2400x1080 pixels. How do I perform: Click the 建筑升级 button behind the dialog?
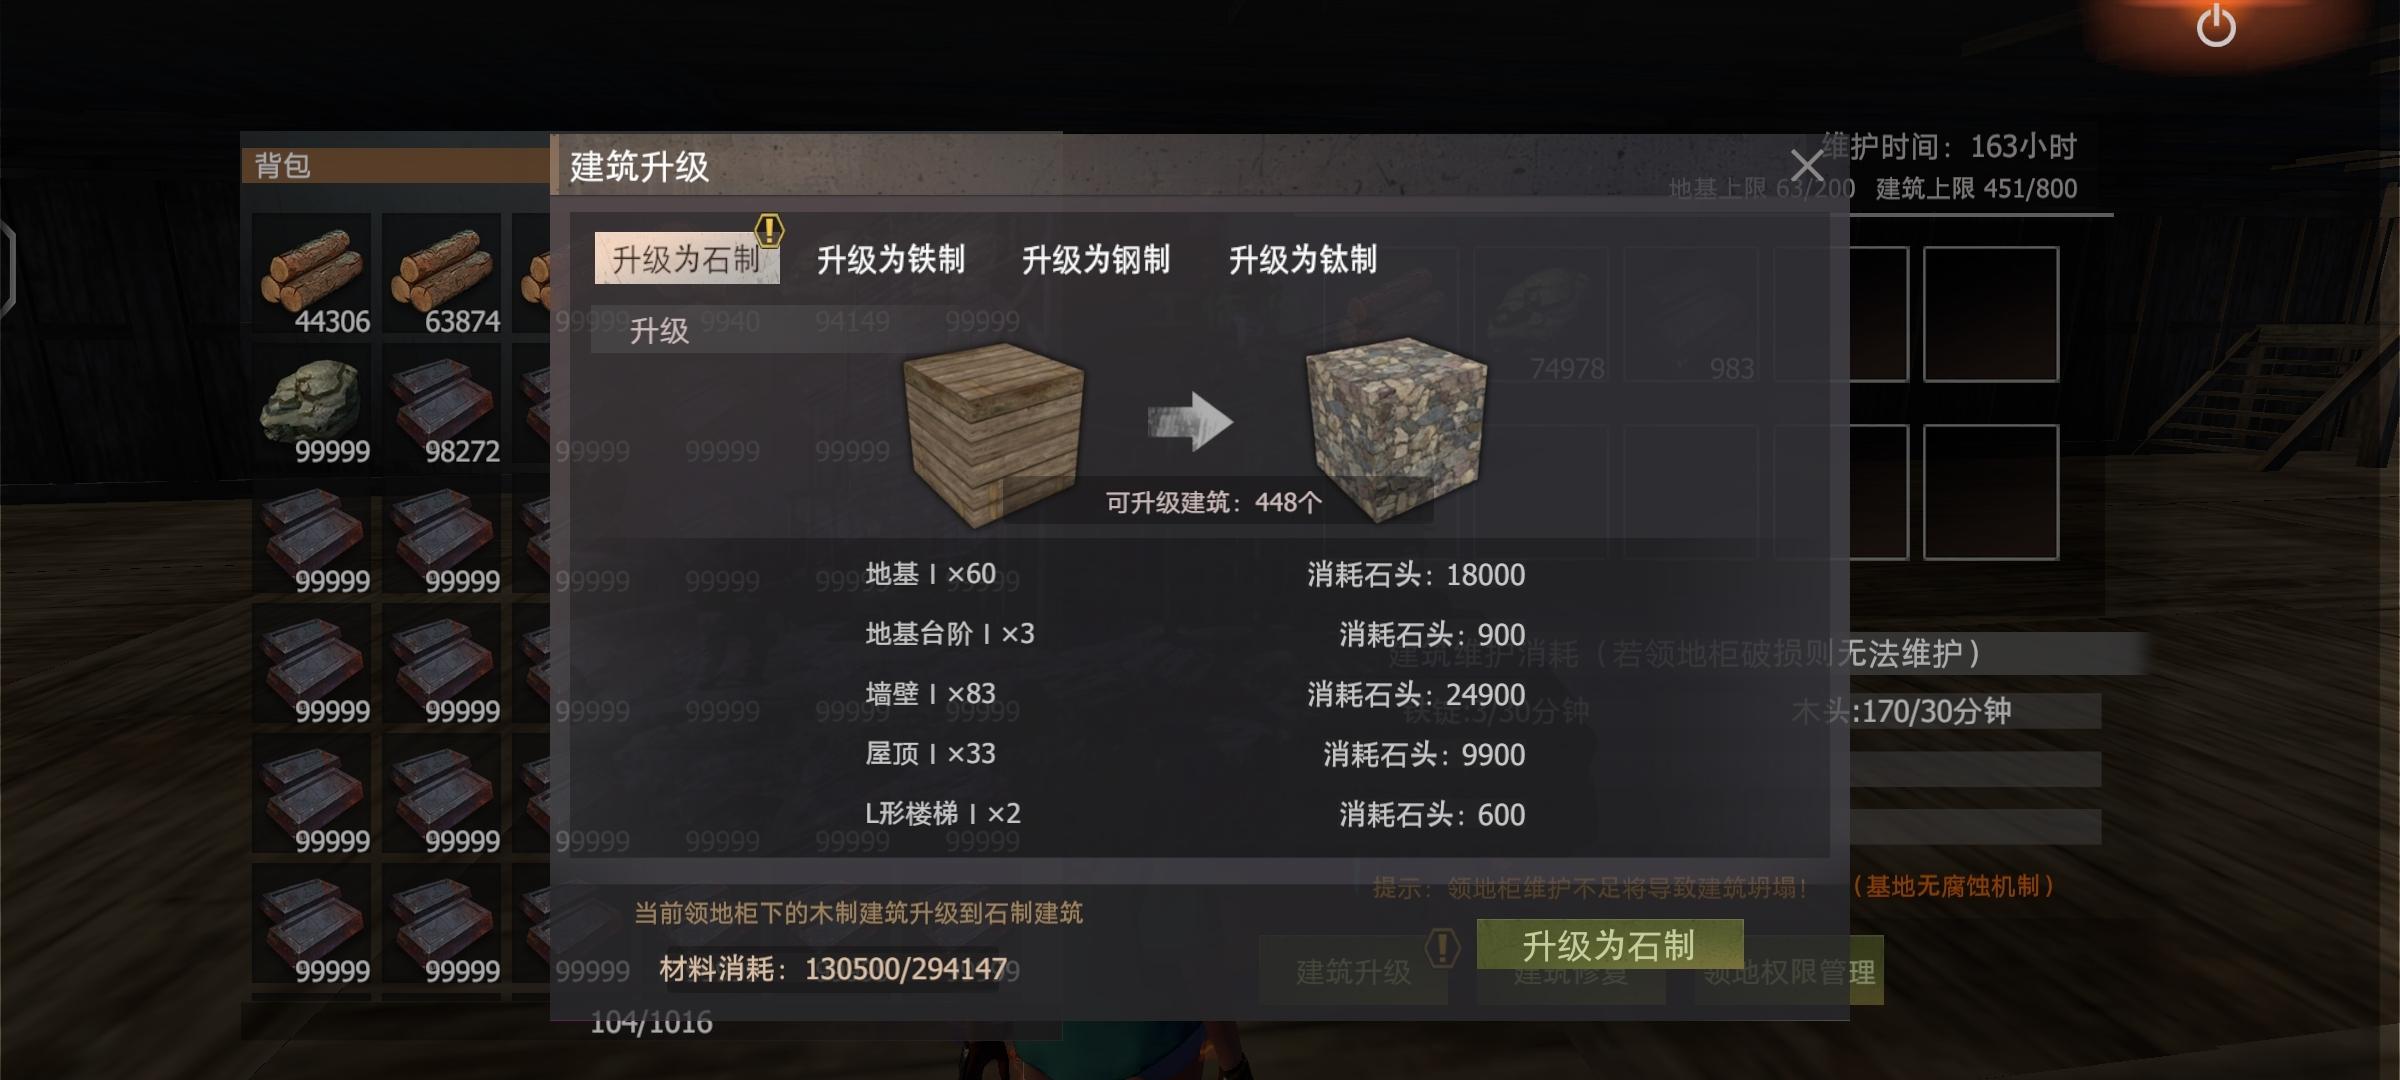pyautogui.click(x=1353, y=971)
